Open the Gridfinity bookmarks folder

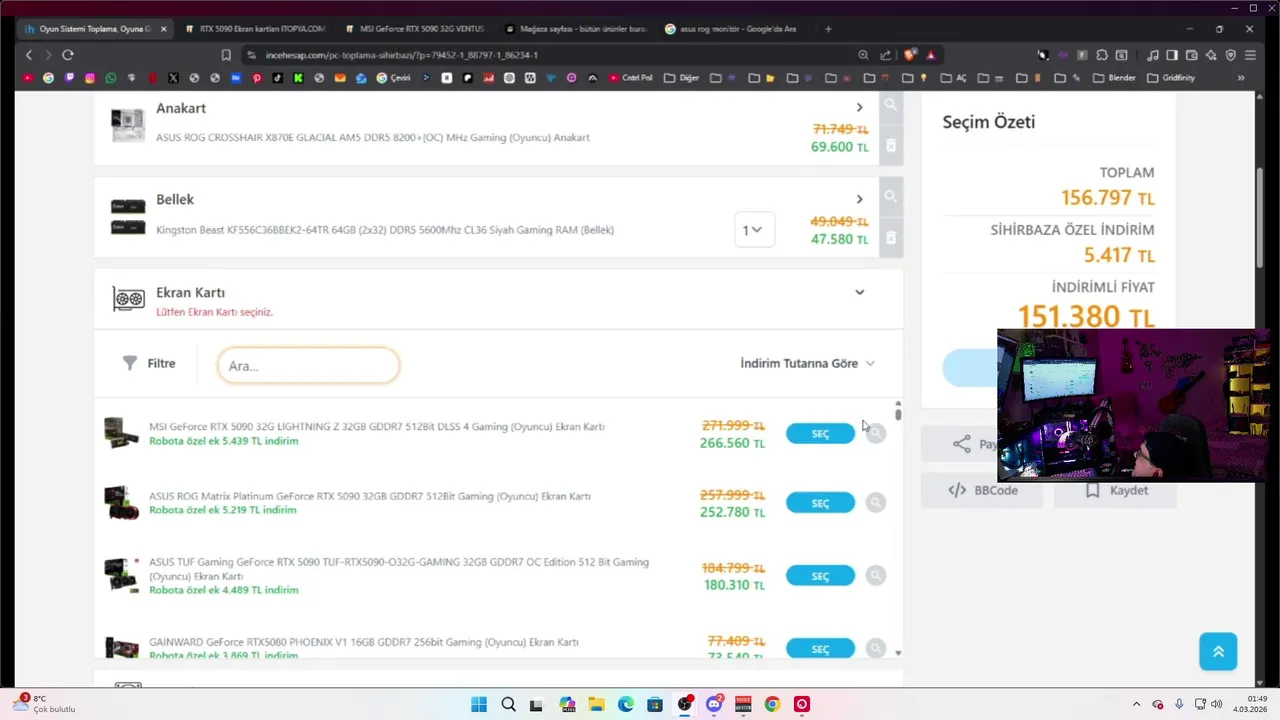point(1171,78)
